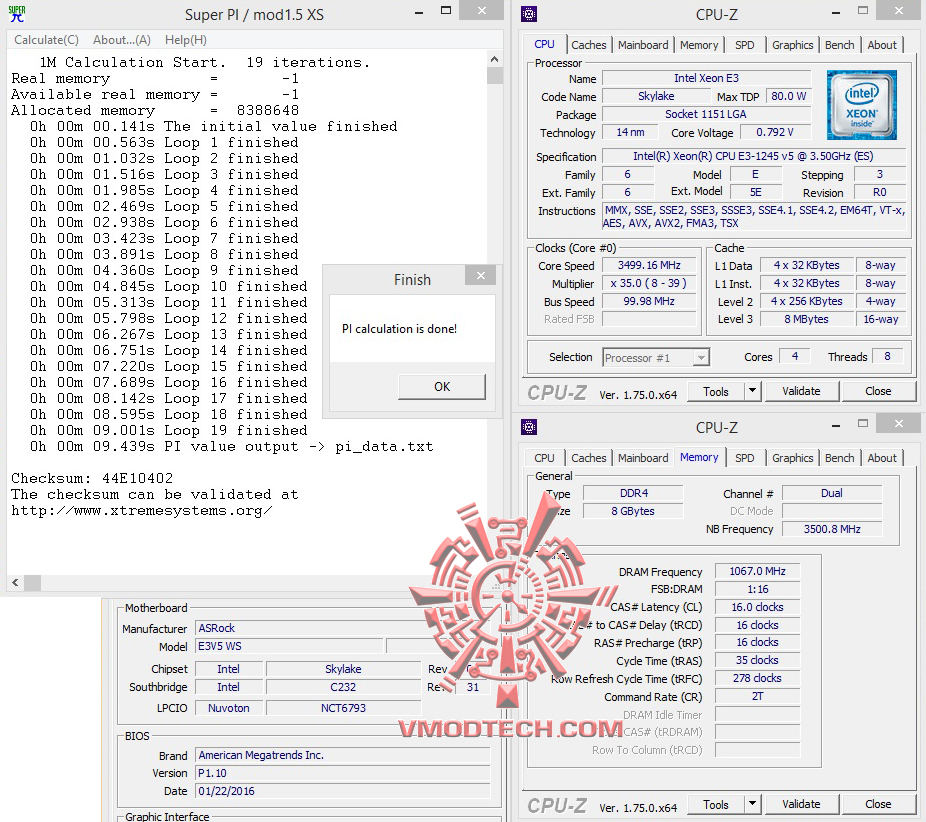The image size is (926, 822).
Task: Click the CAS# Latency 16.0 clocks field
Action: point(757,607)
